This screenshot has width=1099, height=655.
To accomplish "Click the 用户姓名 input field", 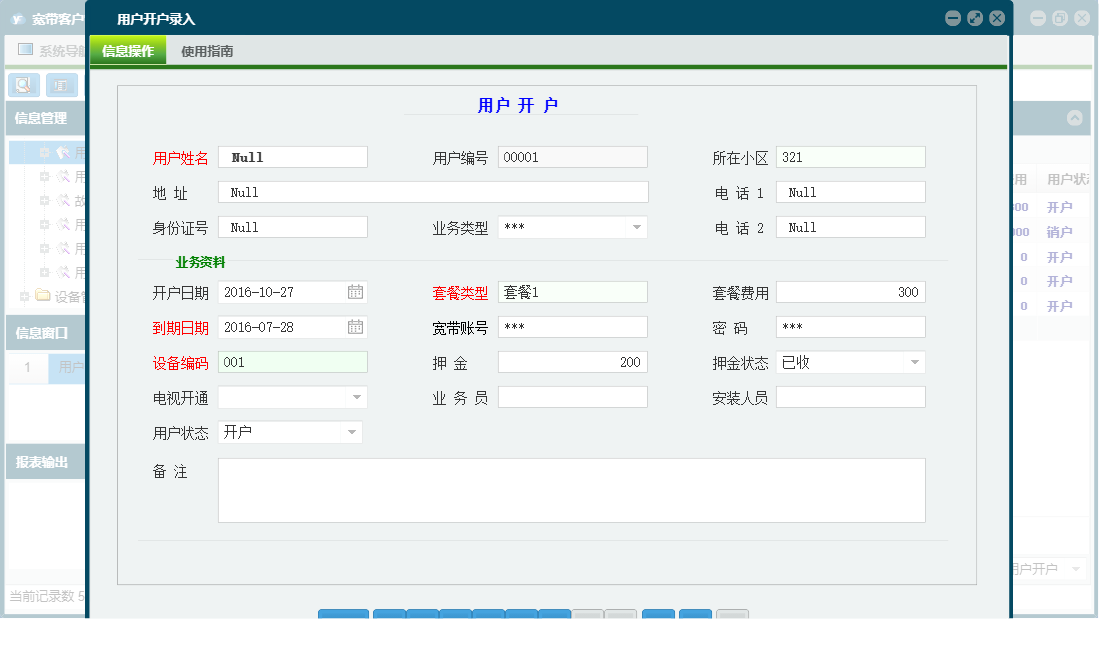I will pyautogui.click(x=292, y=157).
